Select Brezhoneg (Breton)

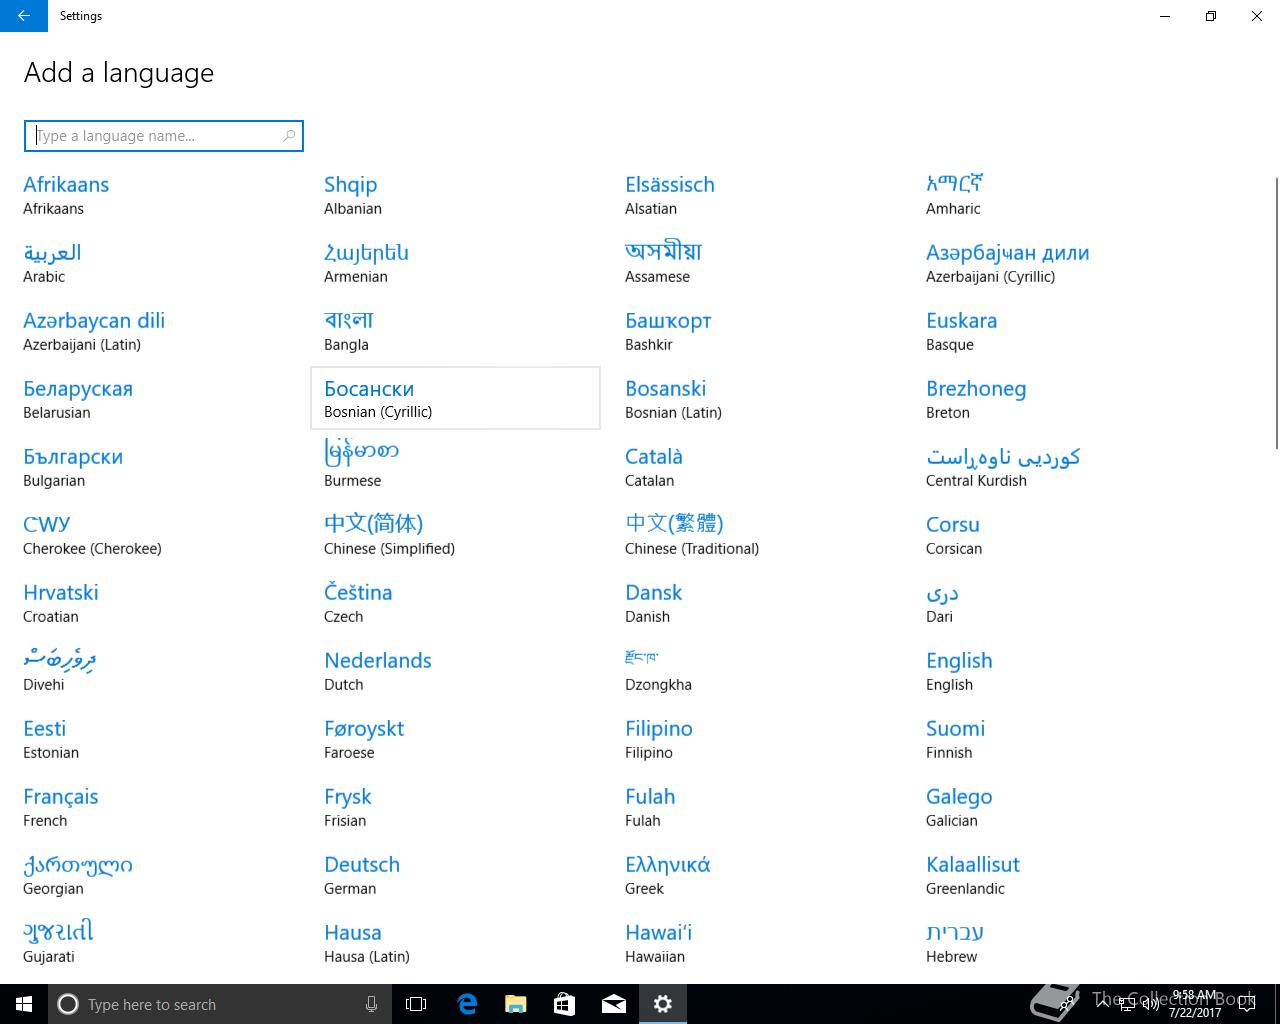click(x=1057, y=398)
